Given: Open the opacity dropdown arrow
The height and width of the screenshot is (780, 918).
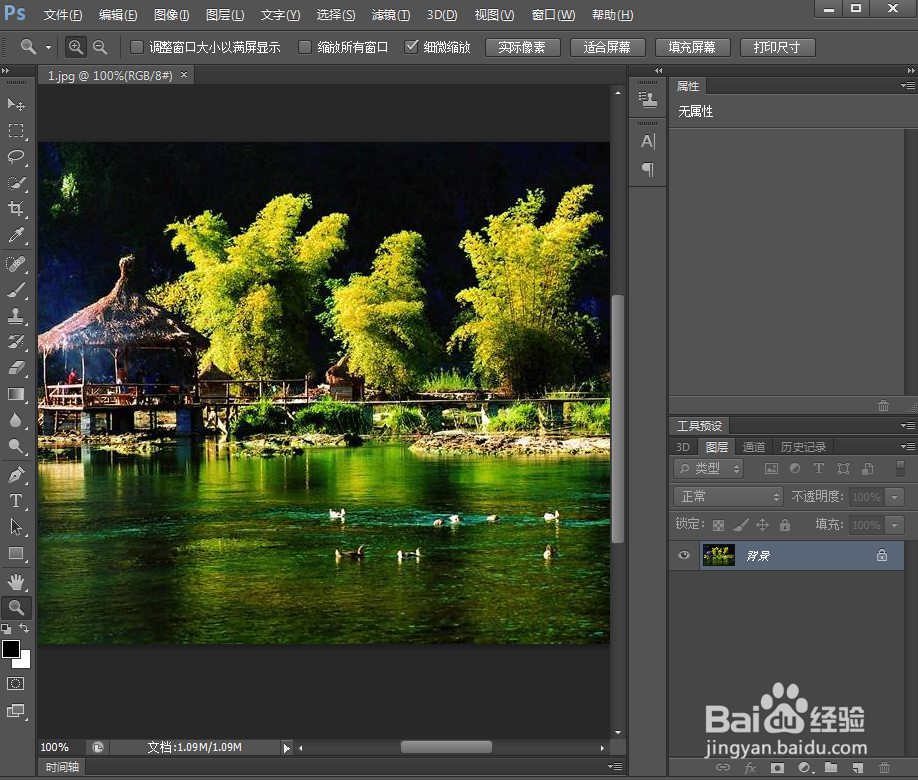Looking at the screenshot, I should pyautogui.click(x=895, y=497).
